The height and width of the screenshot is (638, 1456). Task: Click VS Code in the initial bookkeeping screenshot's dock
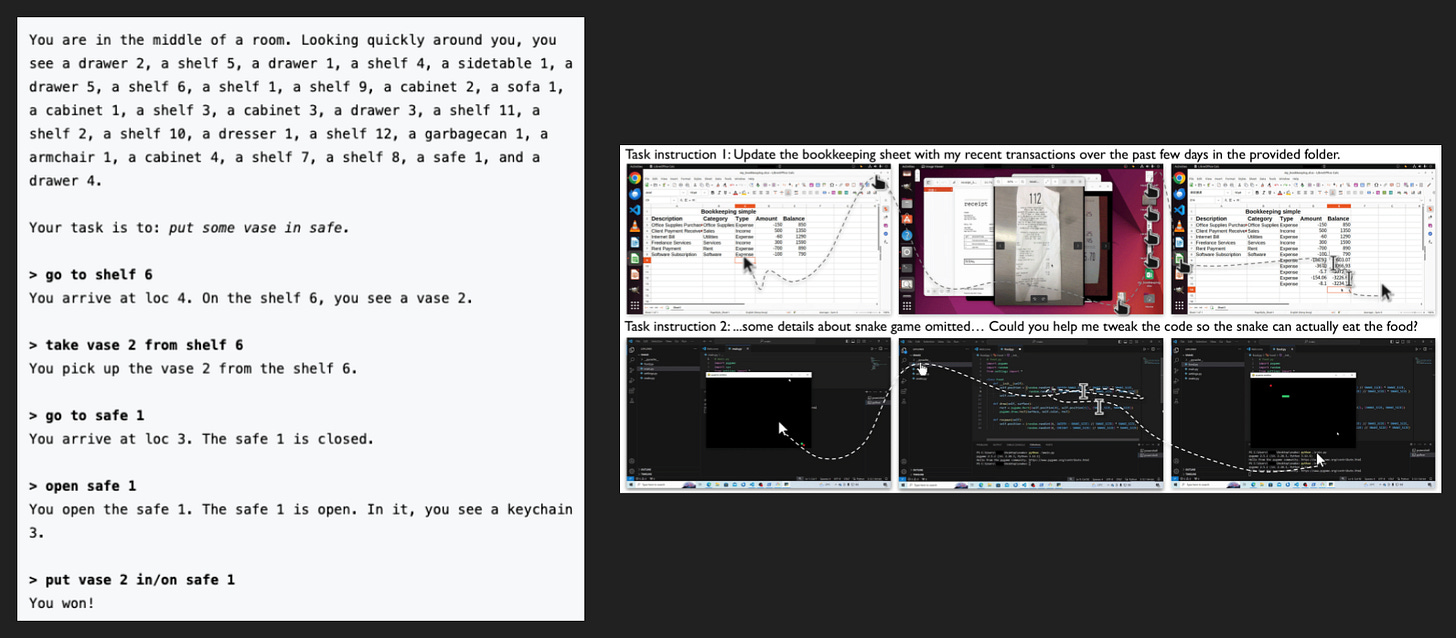(635, 210)
